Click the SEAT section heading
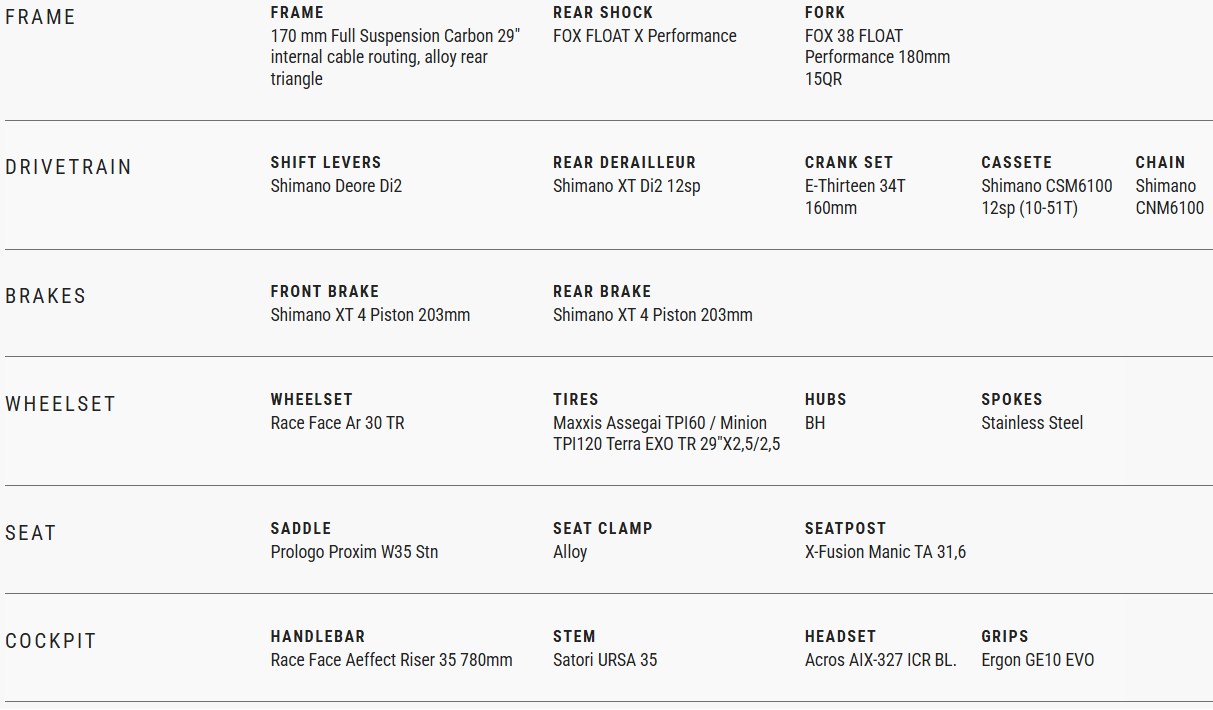Image resolution: width=1213 pixels, height=710 pixels. click(31, 533)
